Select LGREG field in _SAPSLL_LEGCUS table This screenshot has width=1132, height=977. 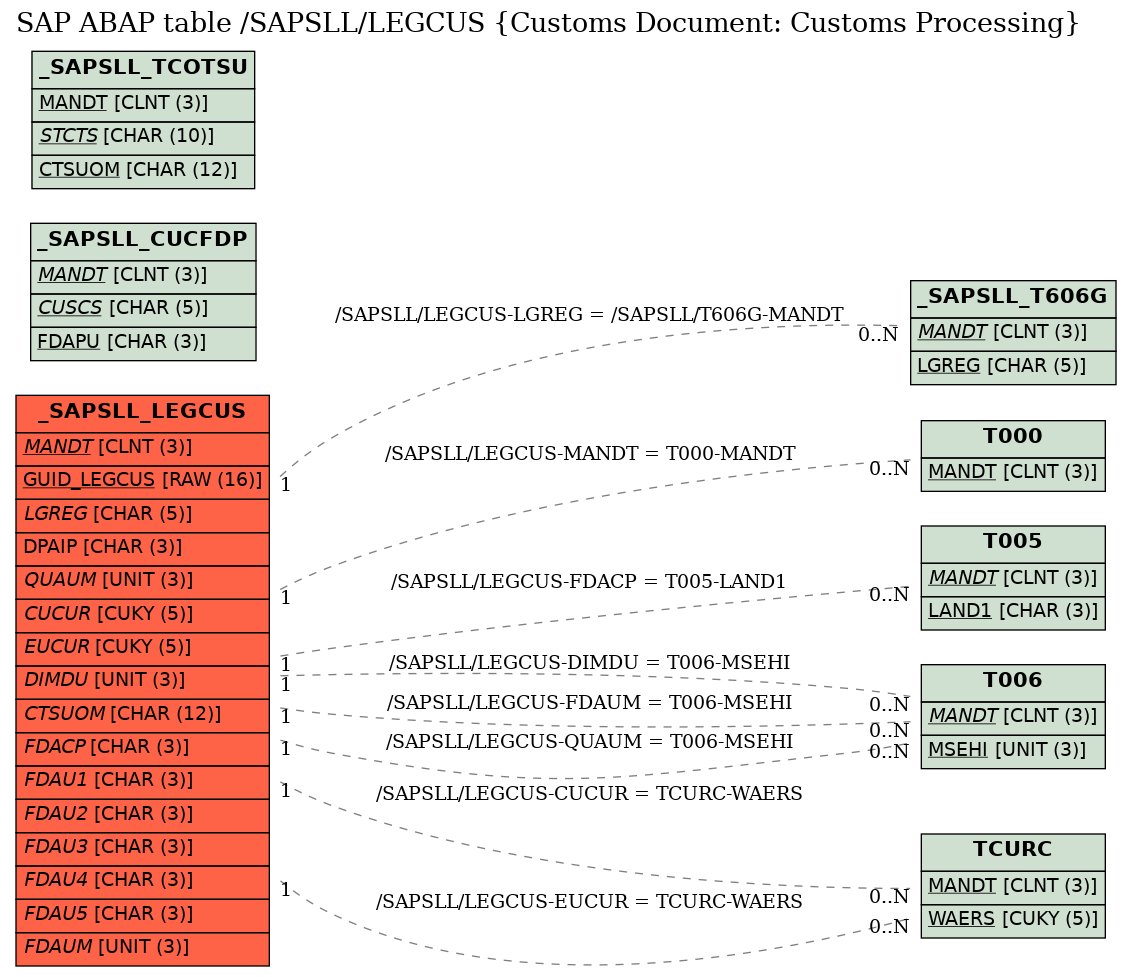[142, 516]
